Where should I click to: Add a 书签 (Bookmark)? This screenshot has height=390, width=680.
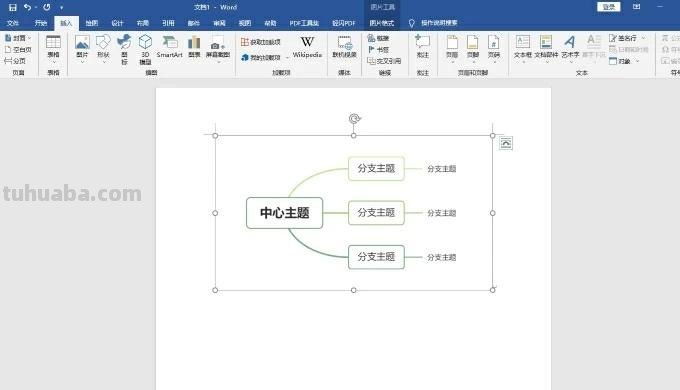coord(378,49)
